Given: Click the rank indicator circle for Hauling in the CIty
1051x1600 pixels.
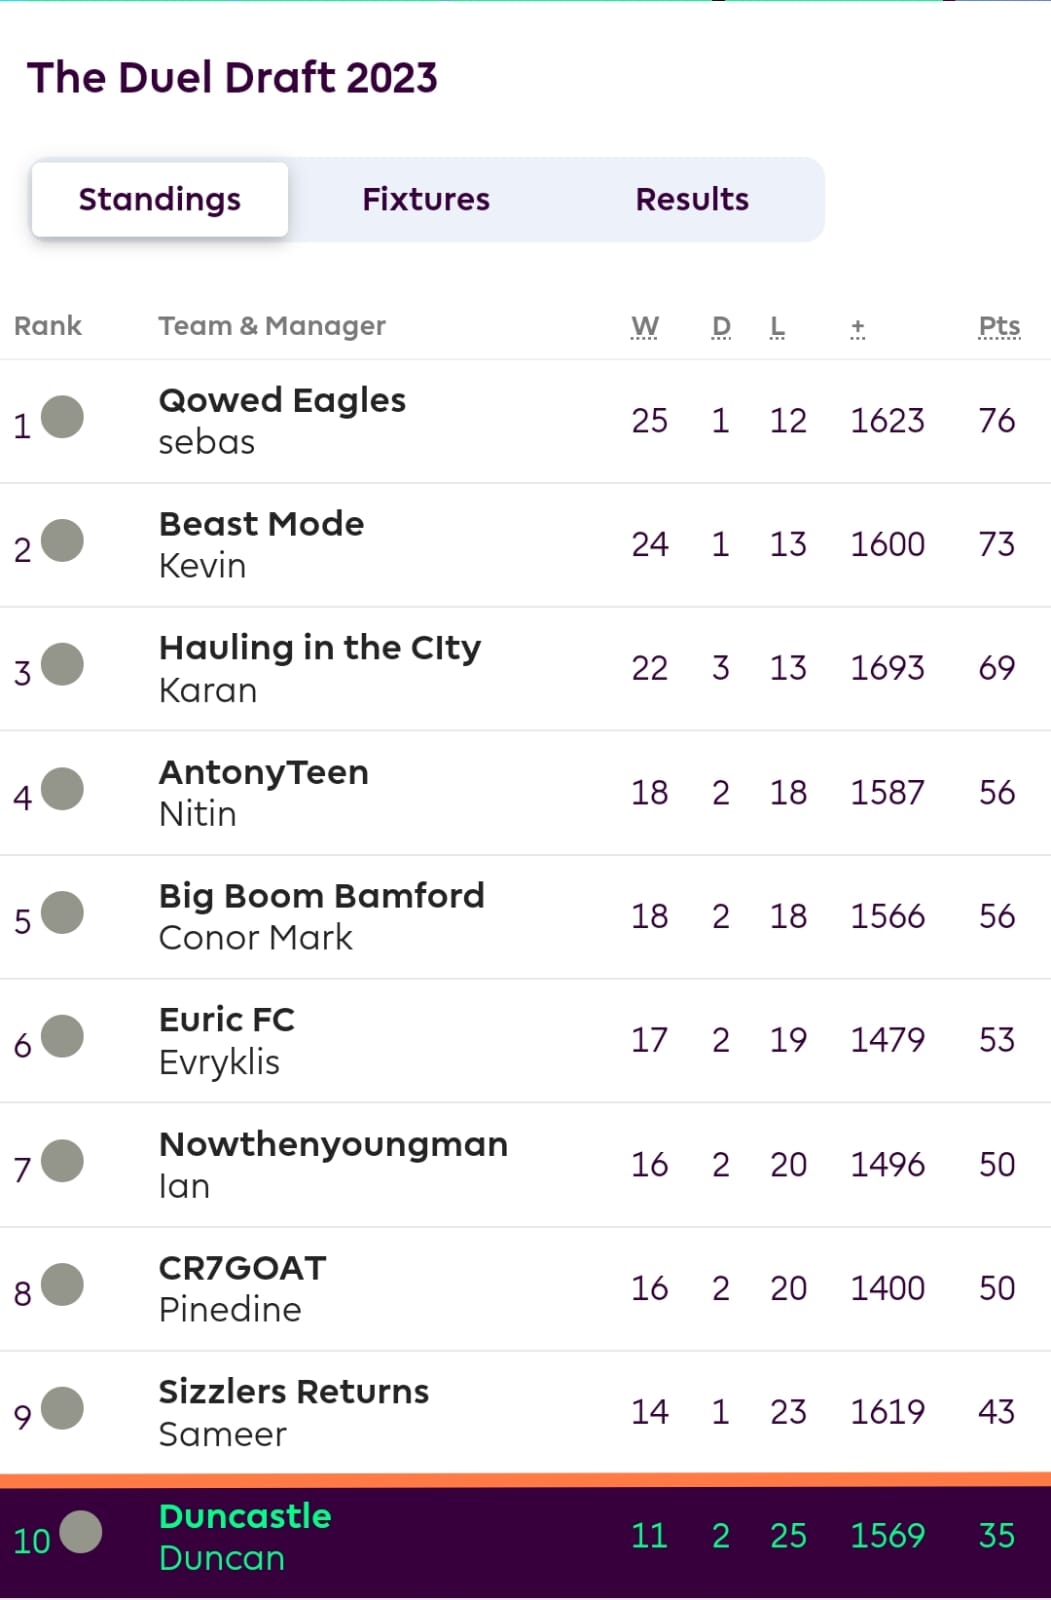Looking at the screenshot, I should coord(62,664).
